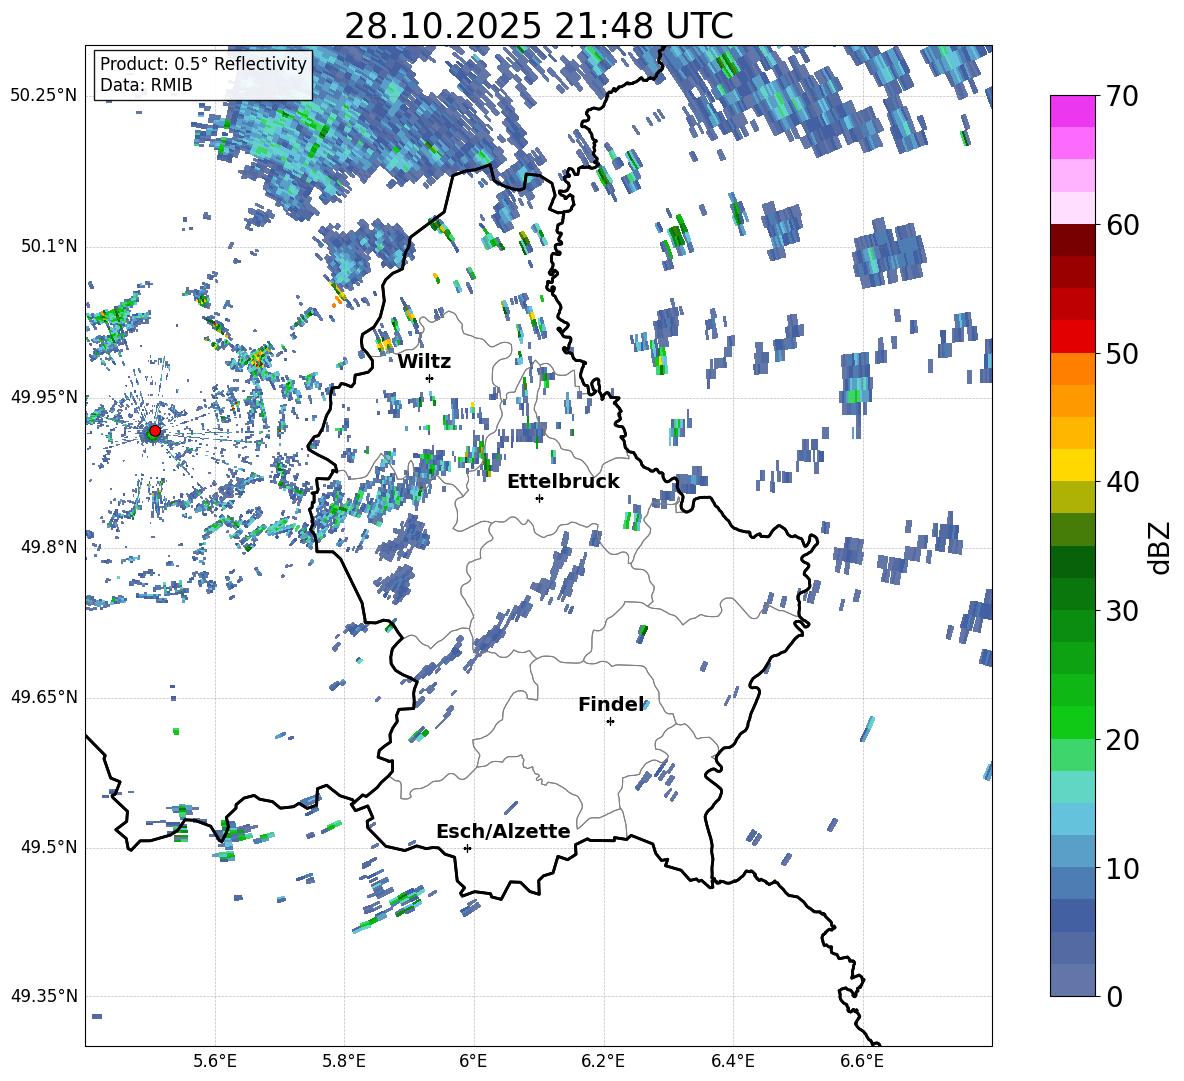Click the 5.8°E longitude label
1184x1081 pixels.
(344, 1061)
